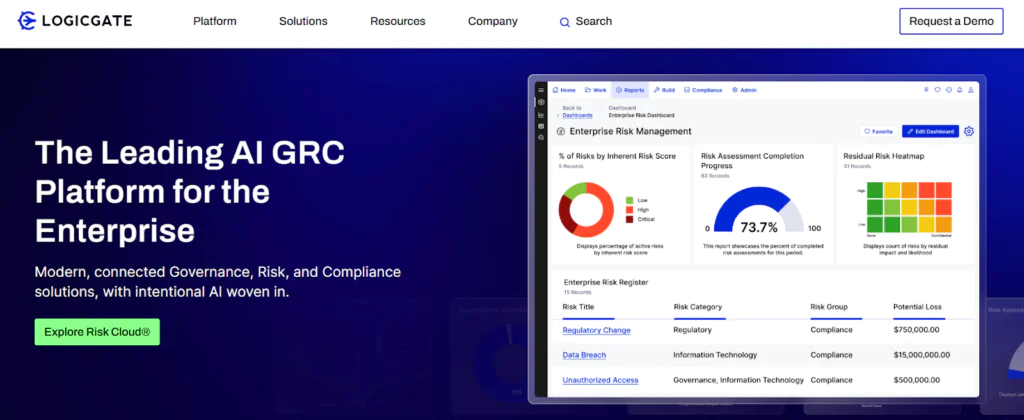Image resolution: width=1024 pixels, height=420 pixels.
Task: Open the Platform menu
Action: click(x=215, y=22)
